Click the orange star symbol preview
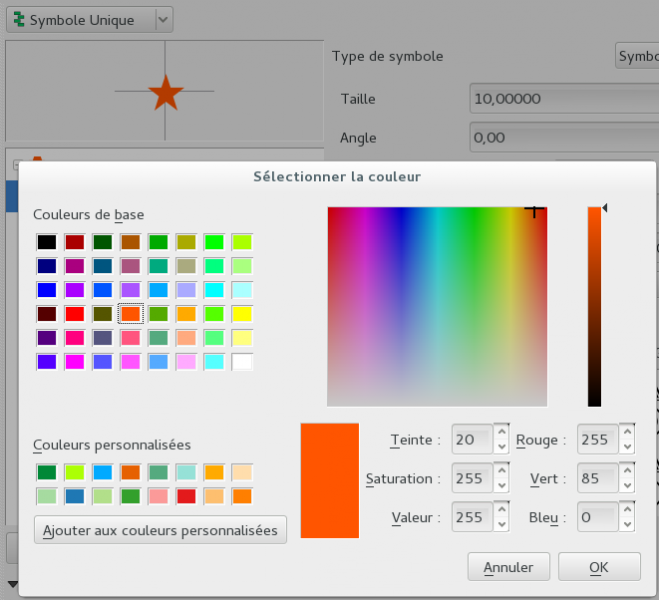The image size is (659, 600). point(165,93)
